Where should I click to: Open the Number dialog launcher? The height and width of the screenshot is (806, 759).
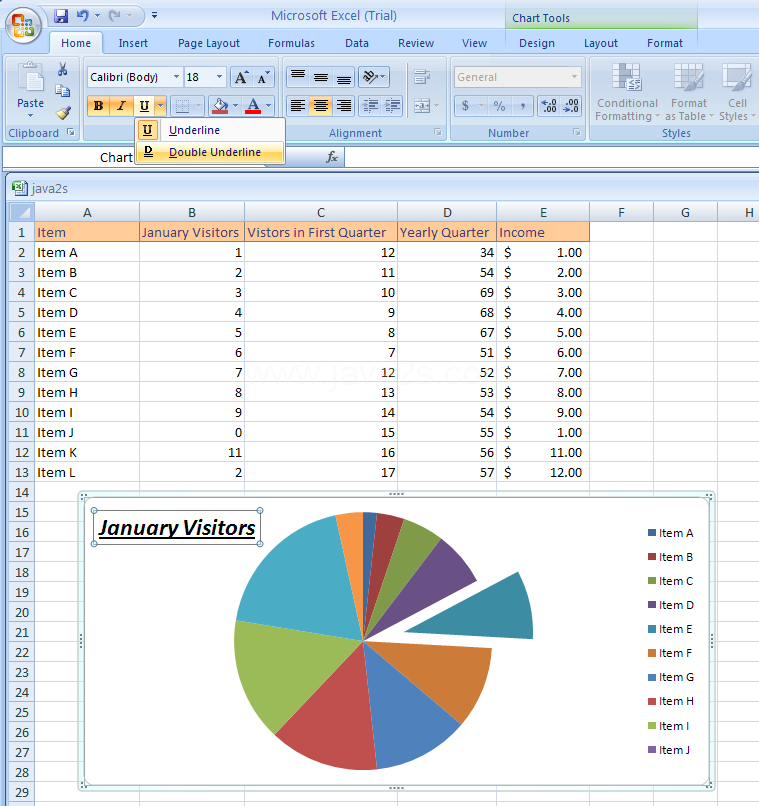pos(577,133)
